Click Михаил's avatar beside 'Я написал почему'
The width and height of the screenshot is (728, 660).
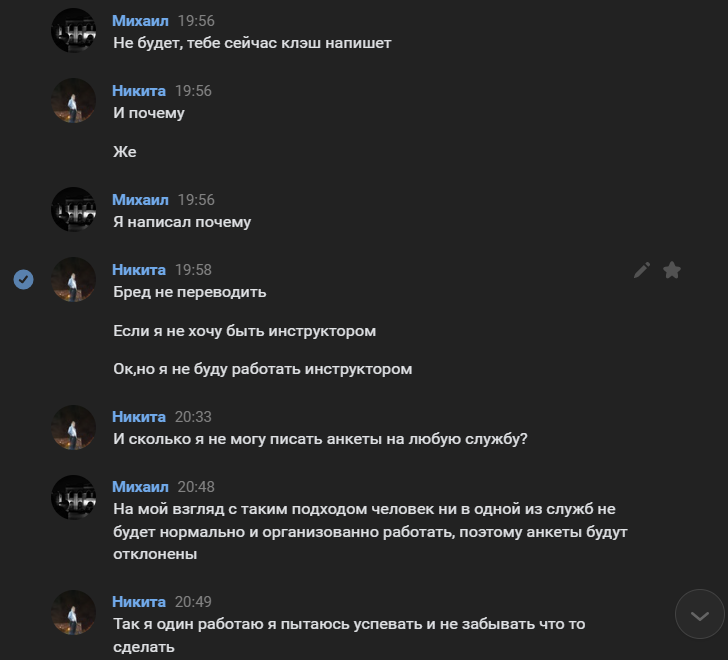(x=73, y=209)
